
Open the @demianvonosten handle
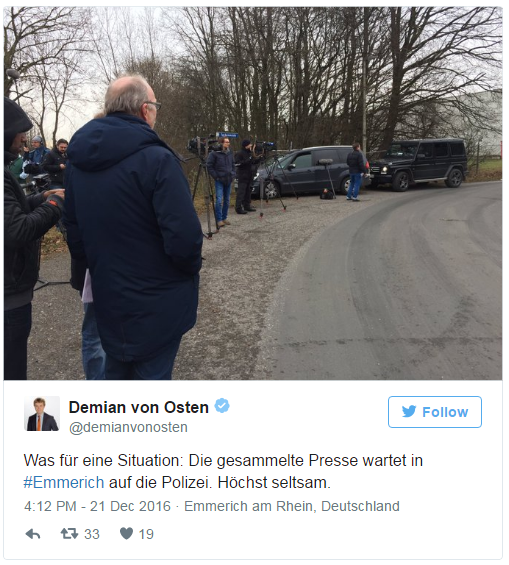pos(128,427)
